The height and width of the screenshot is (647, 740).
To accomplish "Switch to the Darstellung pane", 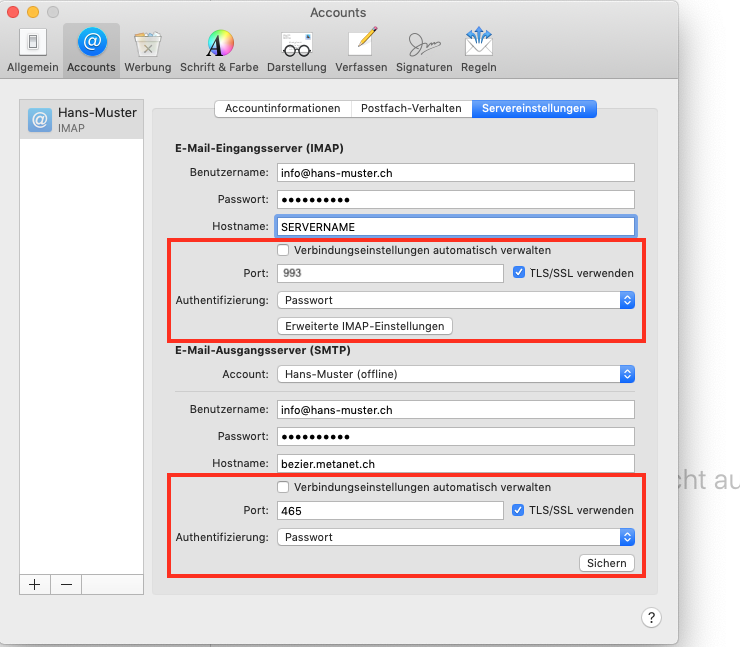I will pos(296,50).
